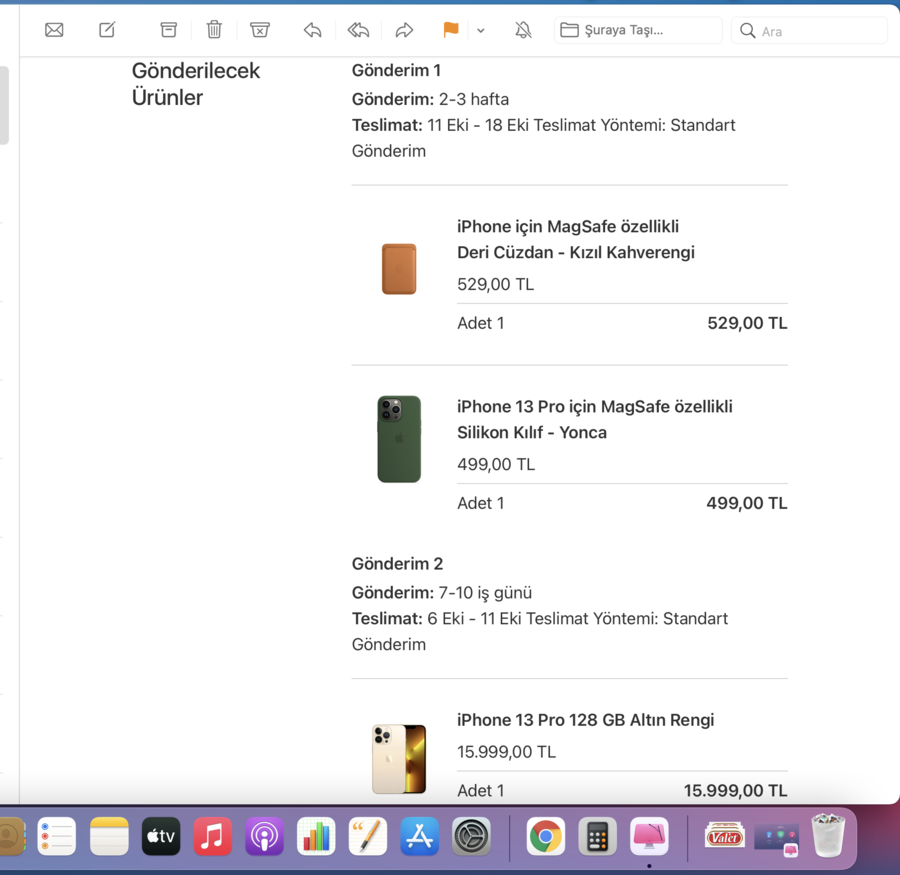The image size is (900, 875).
Task: Flag message with orange flag
Action: click(x=451, y=30)
